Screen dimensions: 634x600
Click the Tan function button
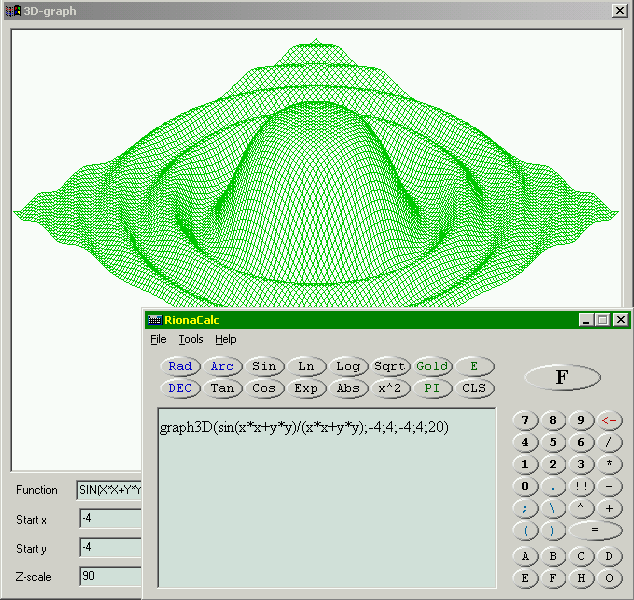coord(222,389)
